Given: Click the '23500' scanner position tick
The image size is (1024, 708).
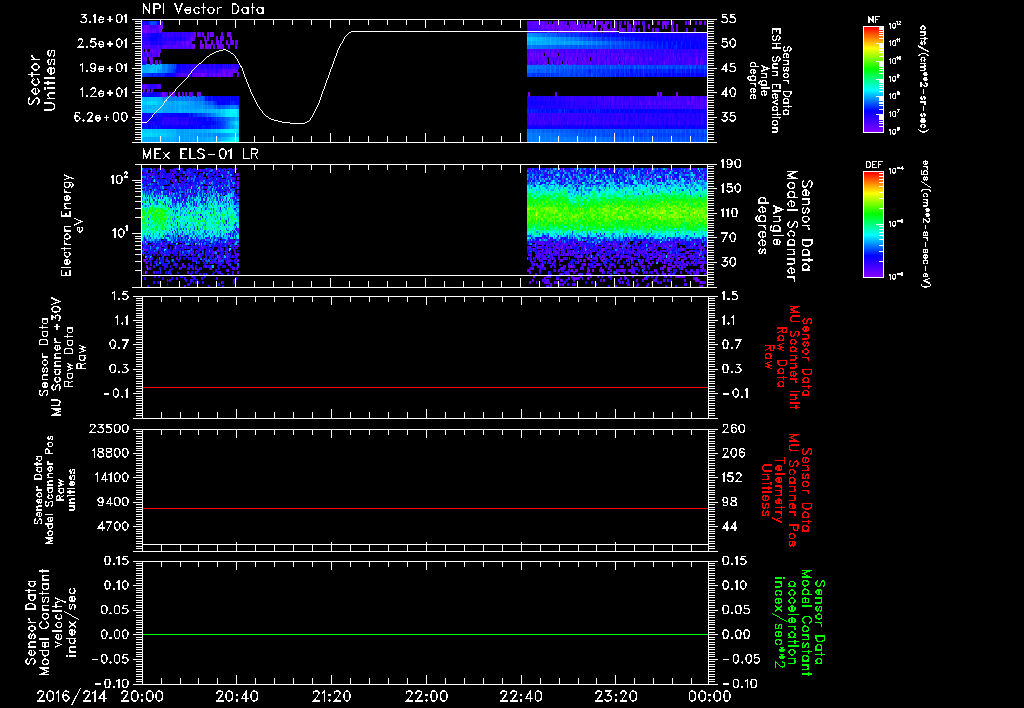Looking at the screenshot, I should pyautogui.click(x=110, y=429).
